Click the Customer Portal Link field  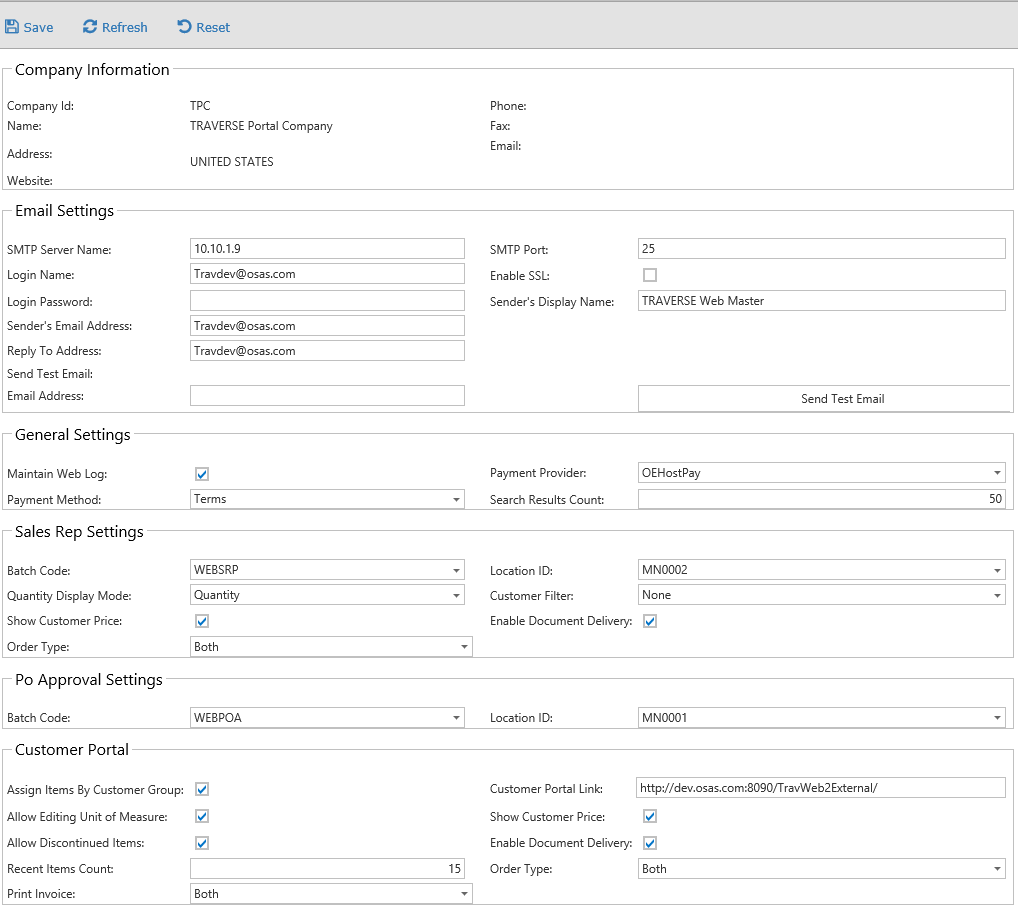point(821,788)
